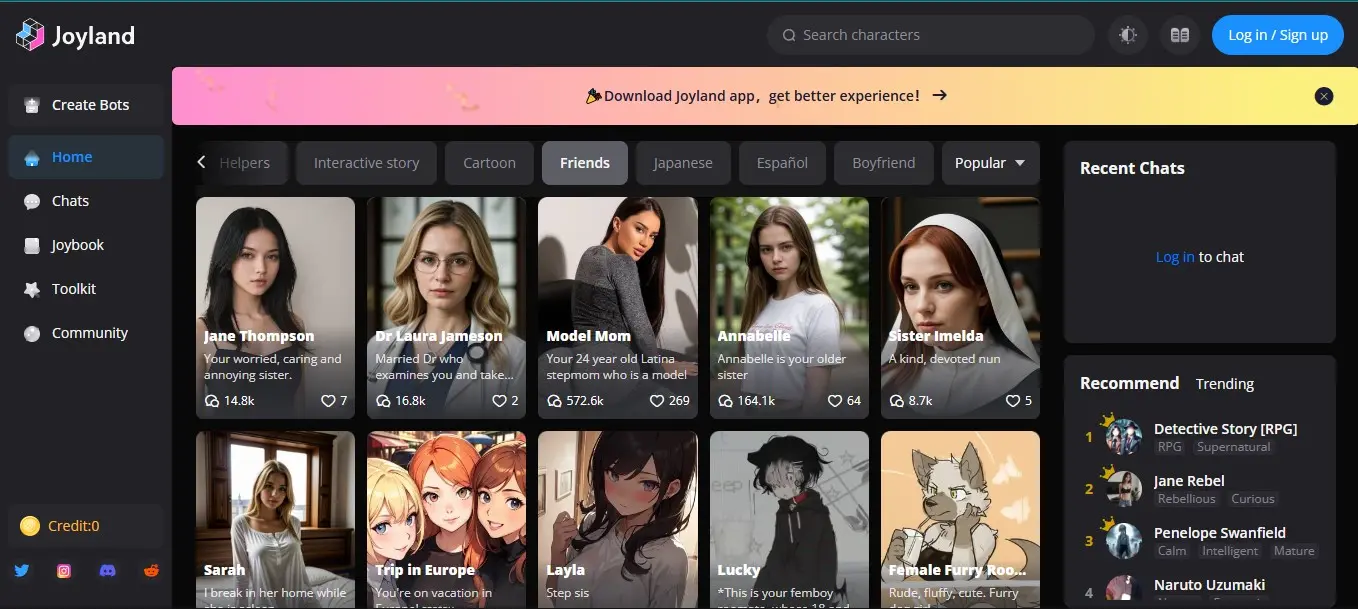Viewport: 1358px width, 609px height.
Task: Open Joybook from the sidebar
Action: [86, 245]
